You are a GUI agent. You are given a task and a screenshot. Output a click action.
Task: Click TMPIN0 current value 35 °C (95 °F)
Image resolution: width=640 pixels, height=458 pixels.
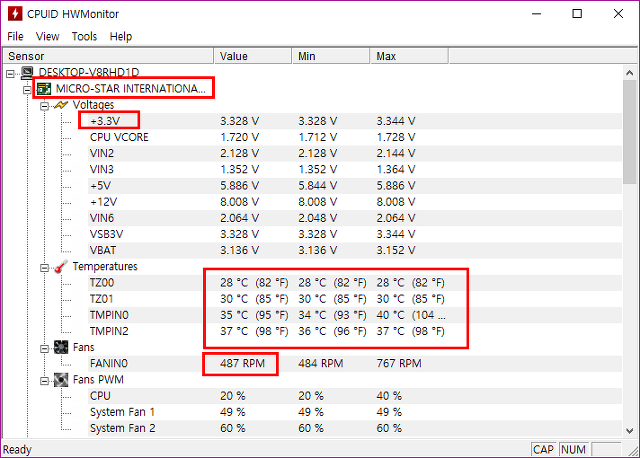point(254,315)
